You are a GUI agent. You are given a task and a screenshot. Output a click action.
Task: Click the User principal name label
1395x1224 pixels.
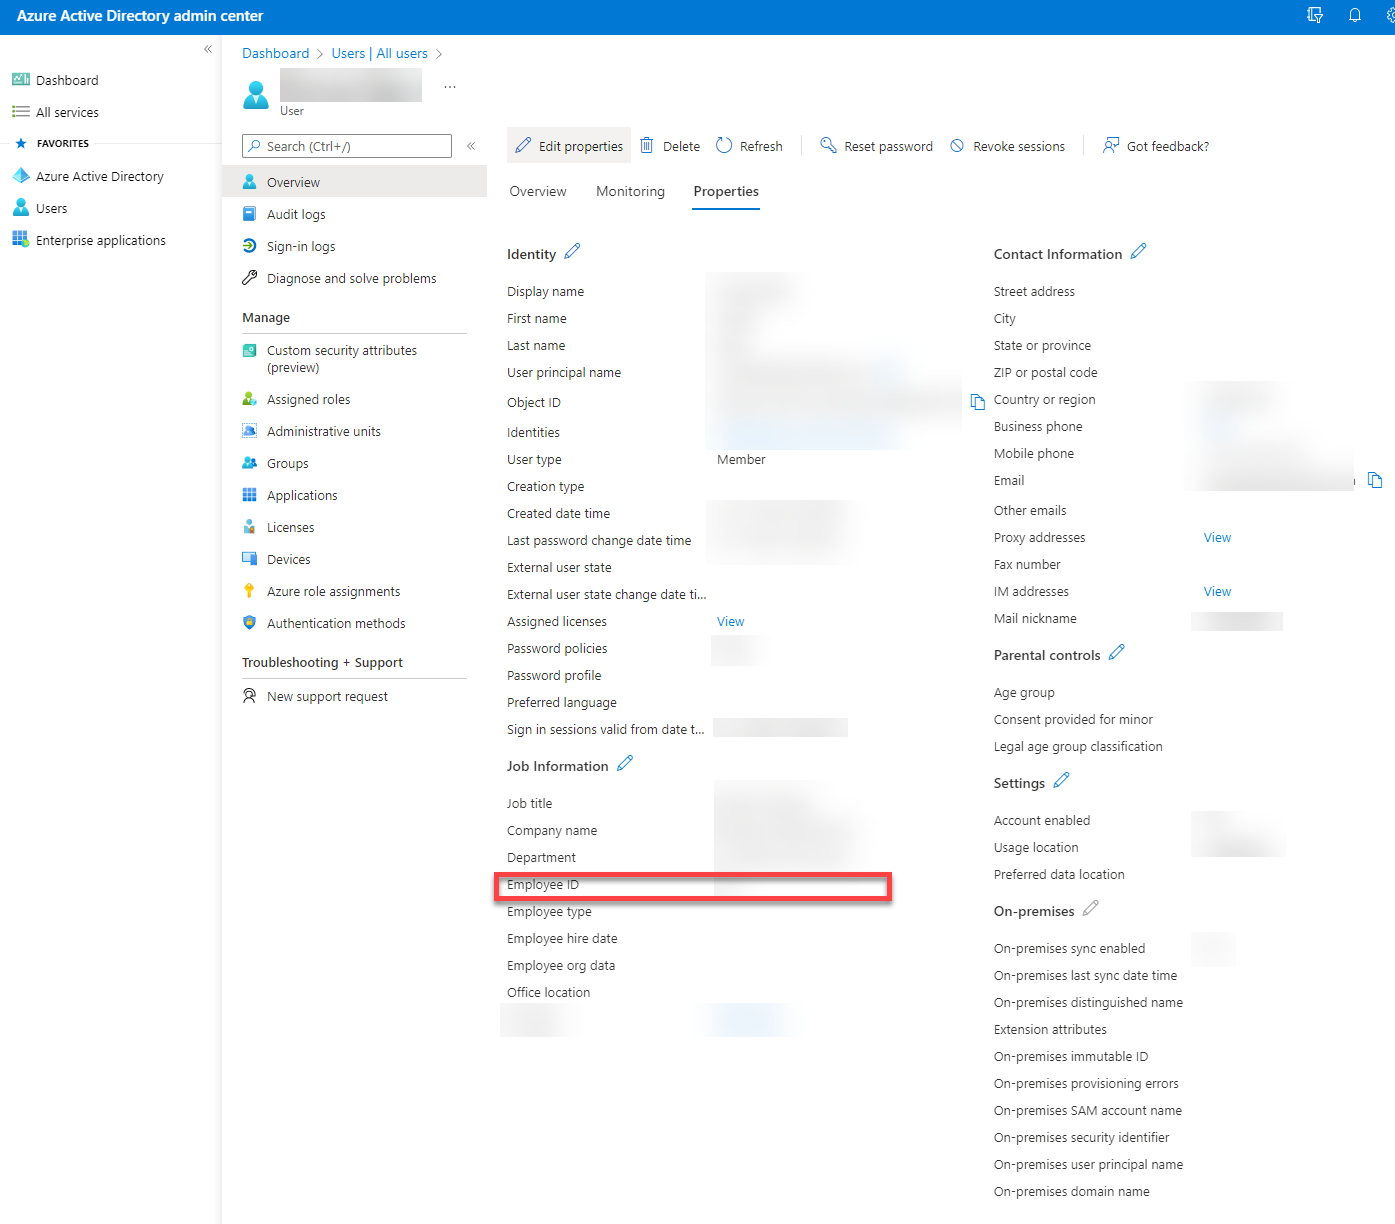tap(564, 372)
